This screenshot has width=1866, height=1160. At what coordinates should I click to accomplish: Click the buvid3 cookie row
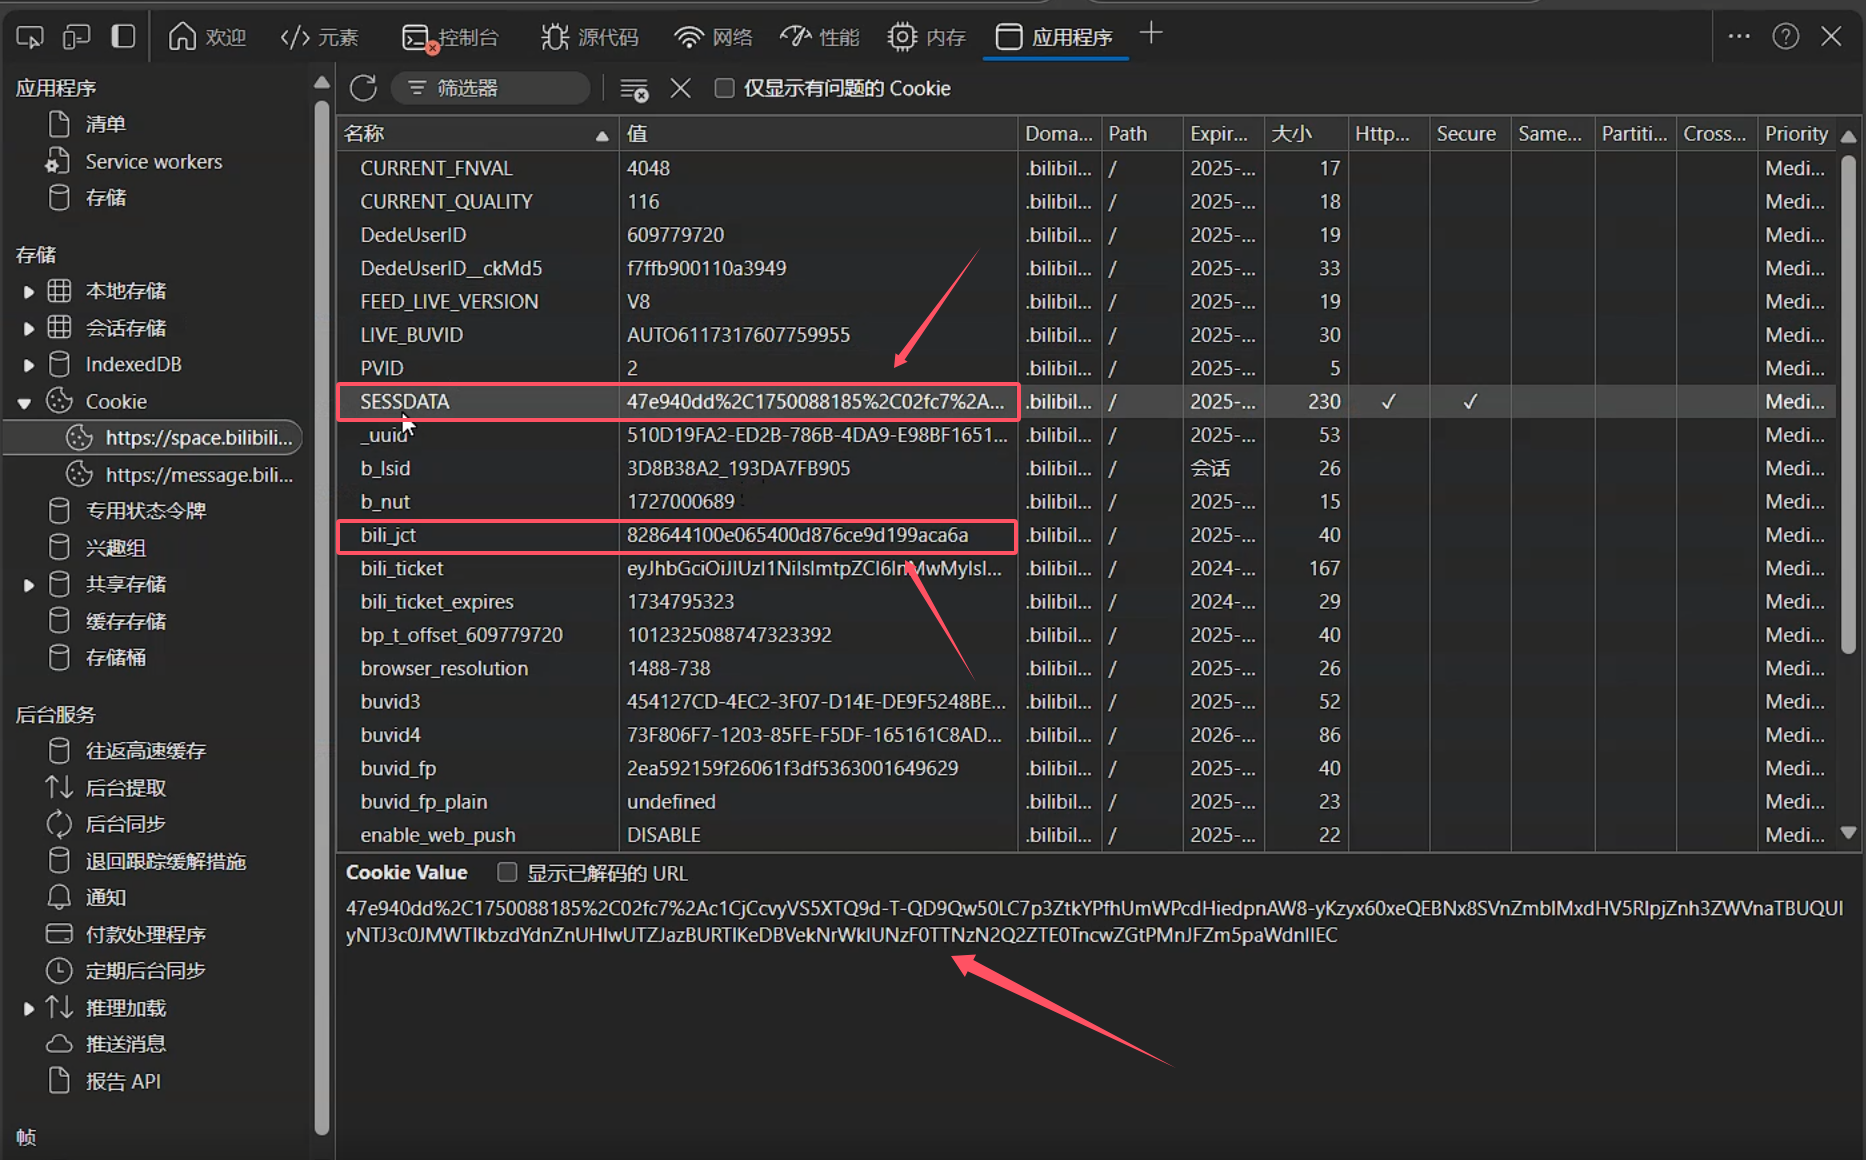coord(1086,701)
